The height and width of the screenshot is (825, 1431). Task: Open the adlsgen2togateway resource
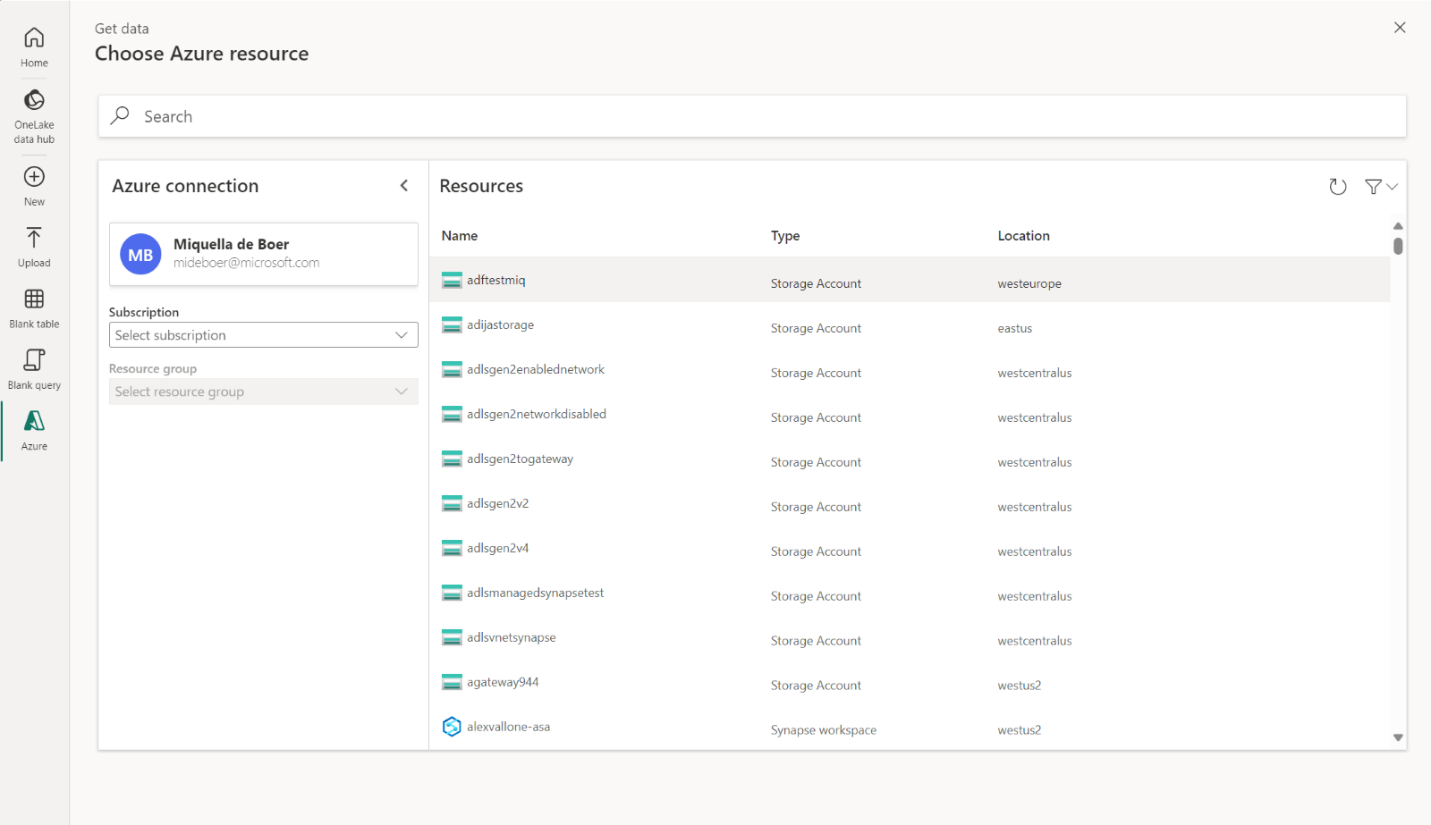[520, 459]
